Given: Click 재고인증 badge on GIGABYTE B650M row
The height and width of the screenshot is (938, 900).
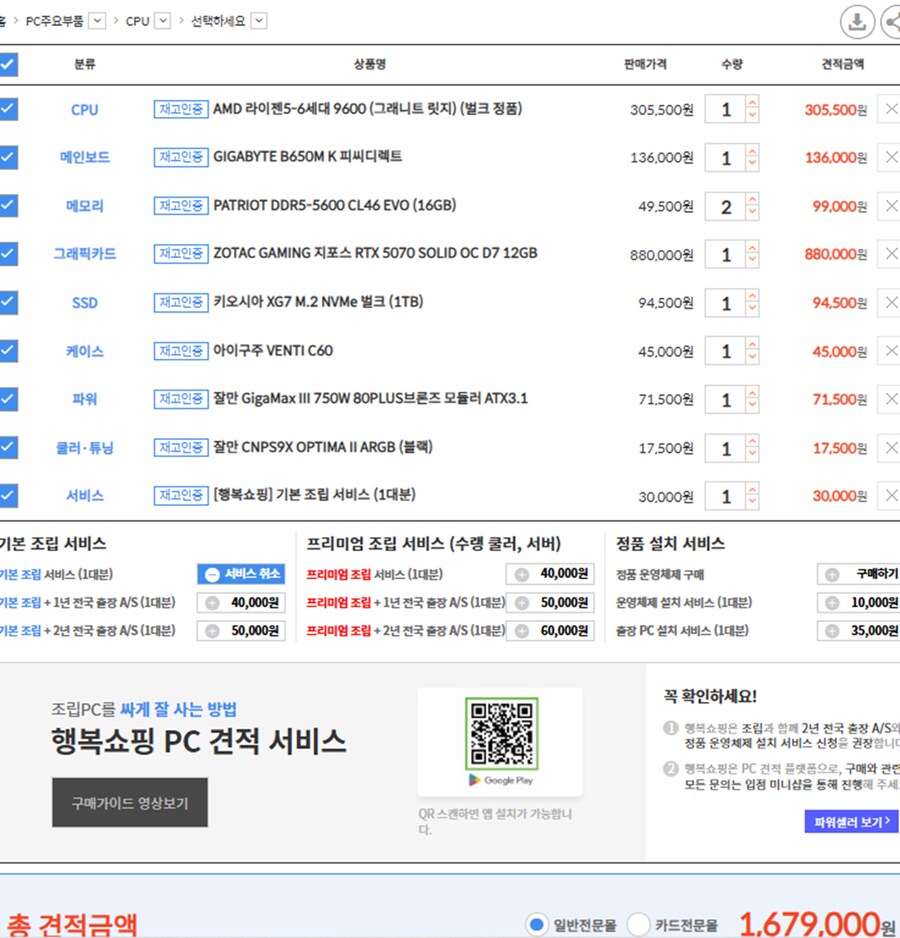Looking at the screenshot, I should click(x=181, y=157).
